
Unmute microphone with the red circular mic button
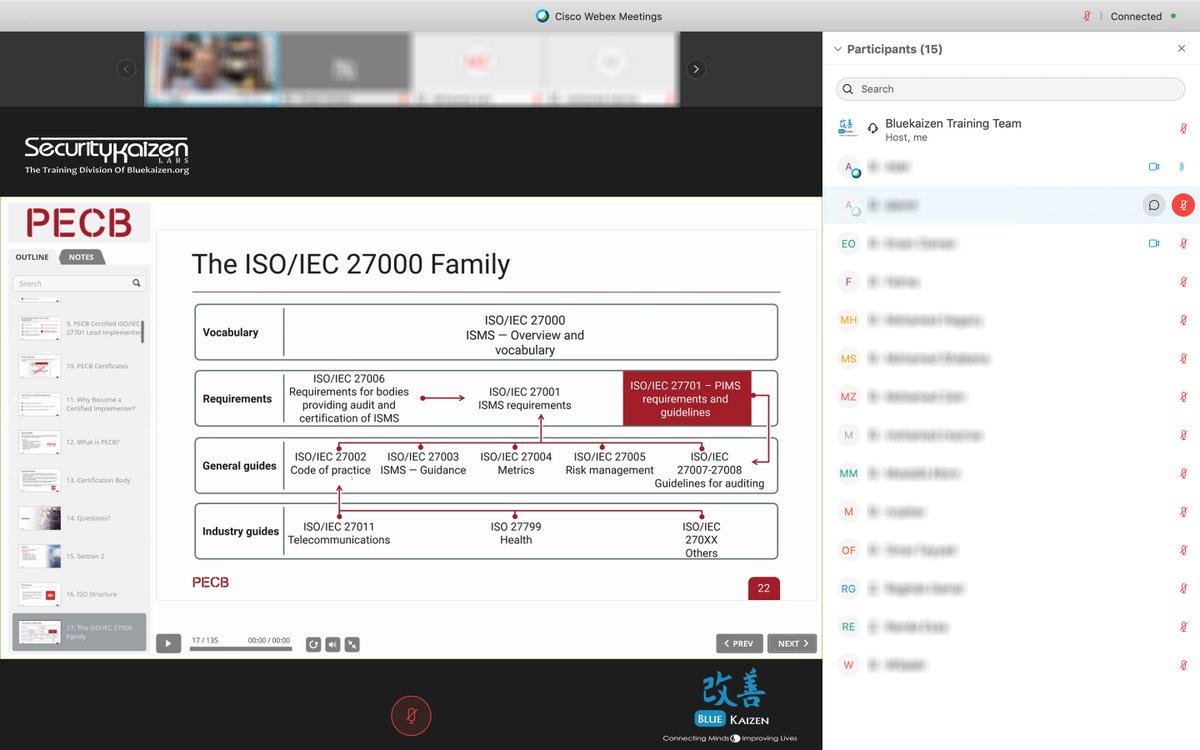pos(410,714)
